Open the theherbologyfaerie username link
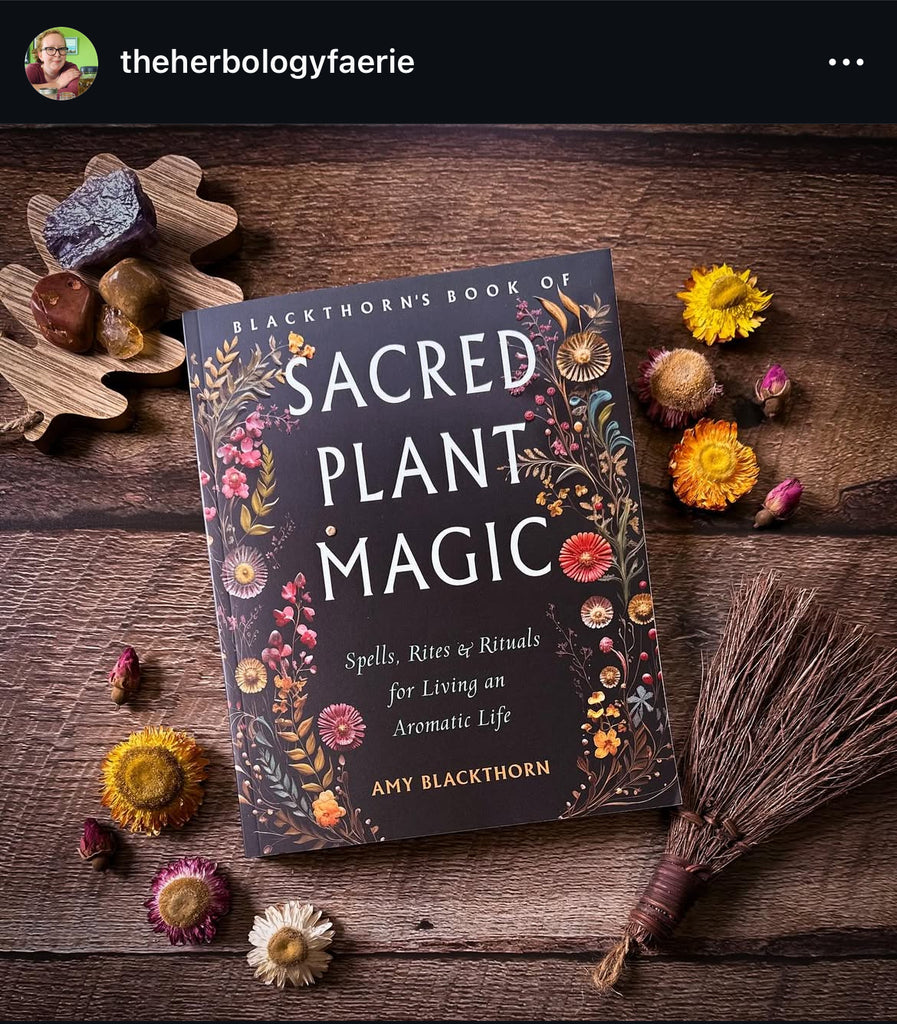The height and width of the screenshot is (1024, 897). pyautogui.click(x=267, y=62)
